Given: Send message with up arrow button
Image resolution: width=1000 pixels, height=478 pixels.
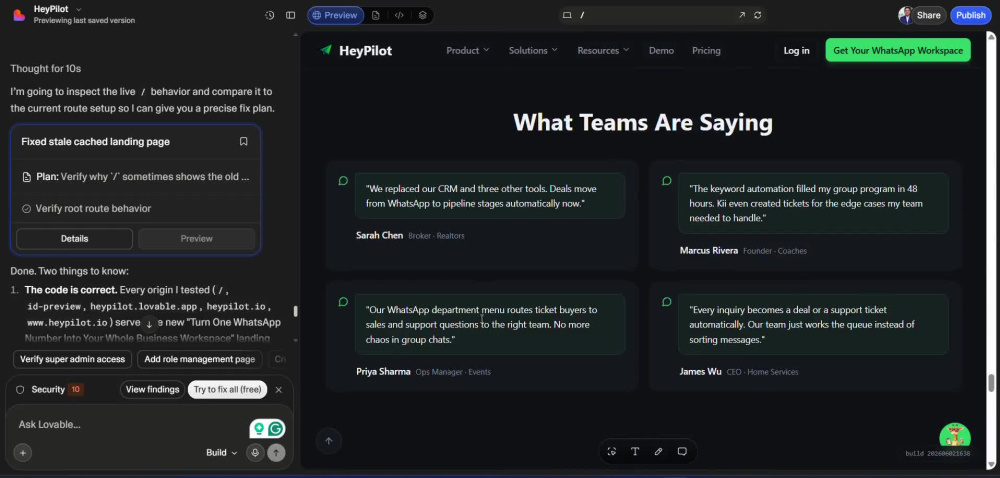Looking at the screenshot, I should (x=276, y=453).
